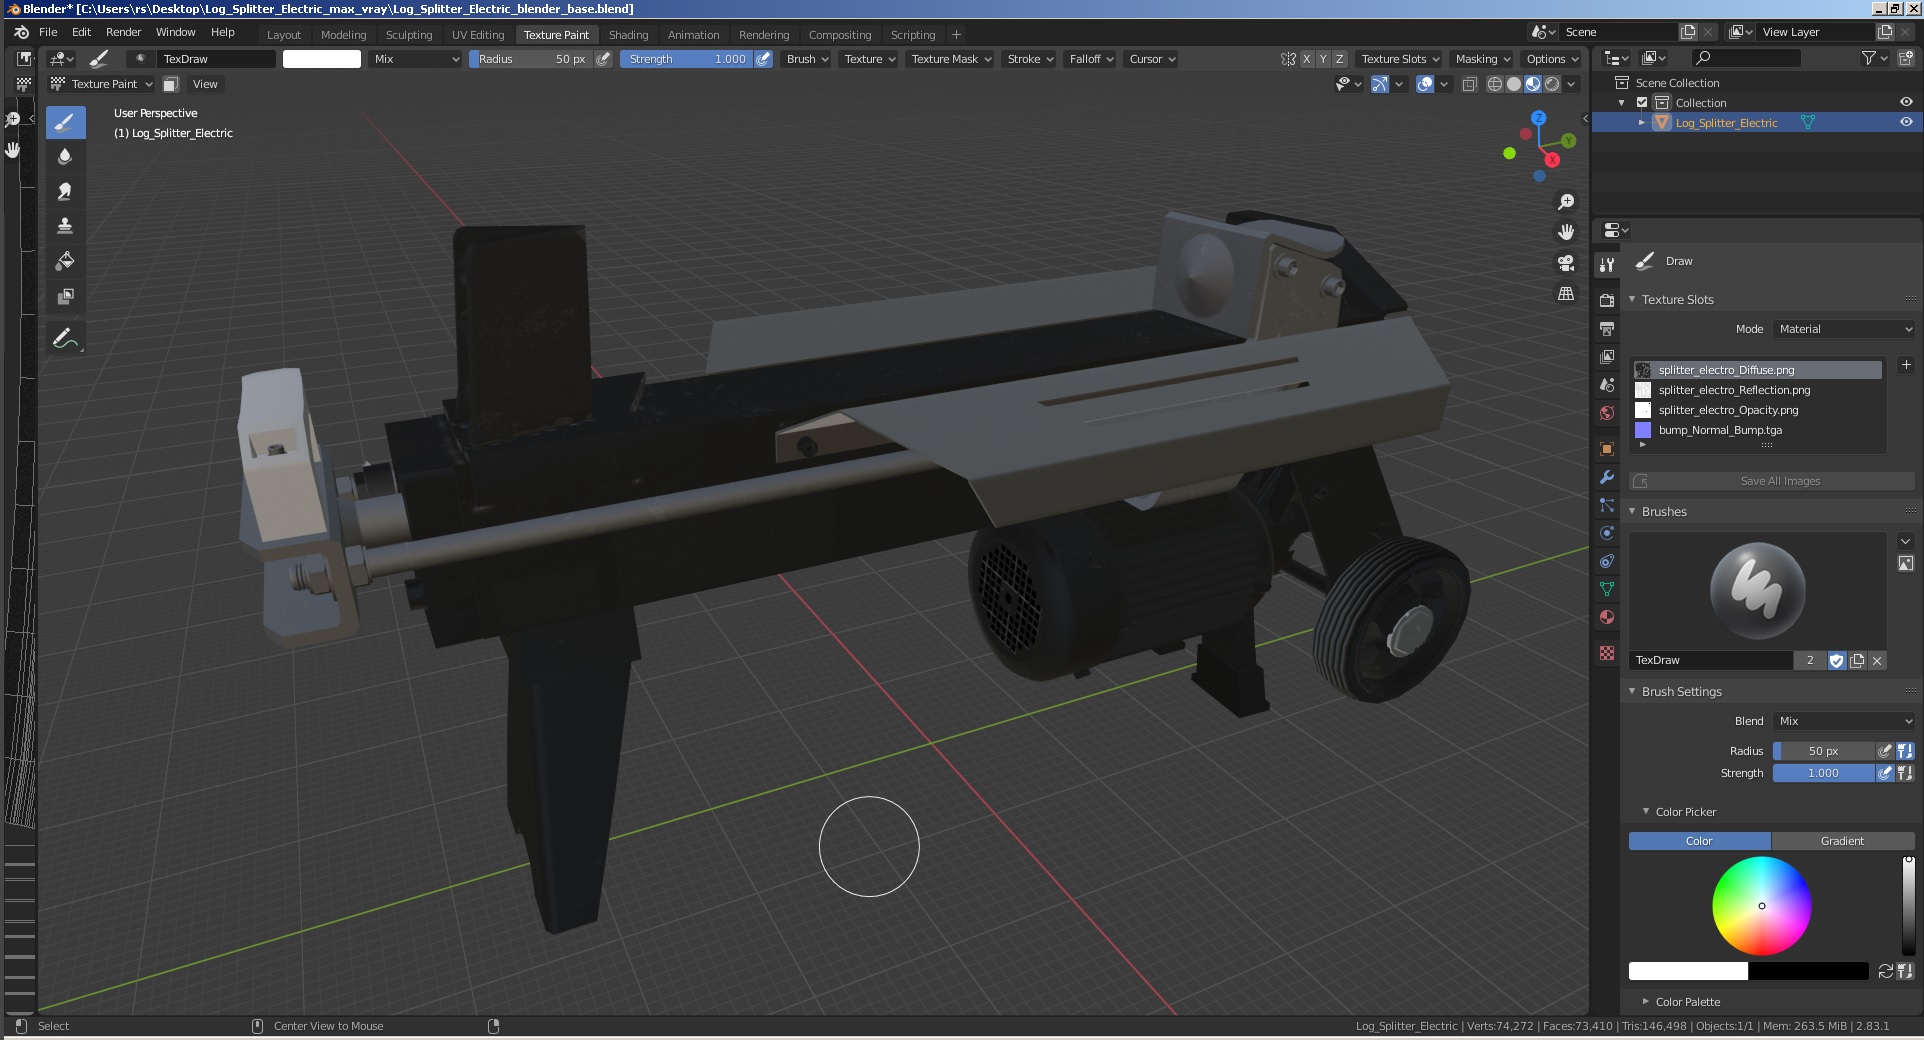This screenshot has width=1924, height=1040.
Task: Switch to the Animation workspace tab
Action: pyautogui.click(x=693, y=35)
